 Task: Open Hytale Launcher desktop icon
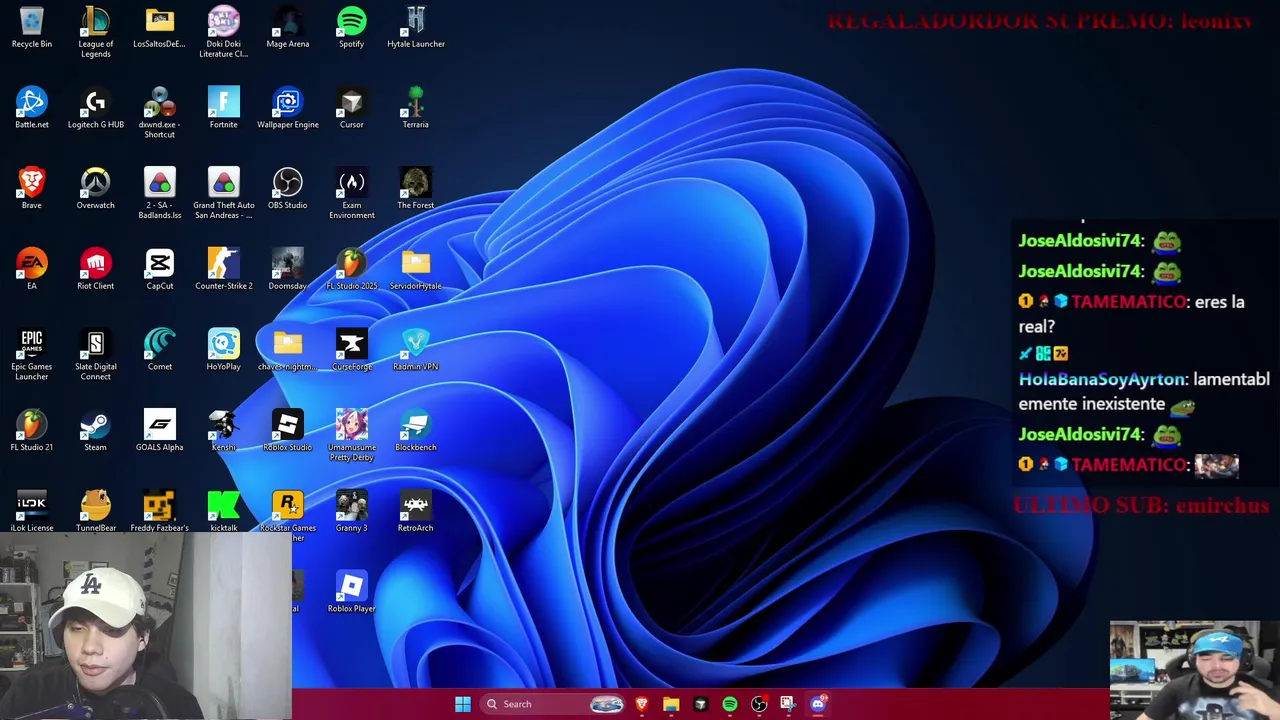tap(416, 27)
